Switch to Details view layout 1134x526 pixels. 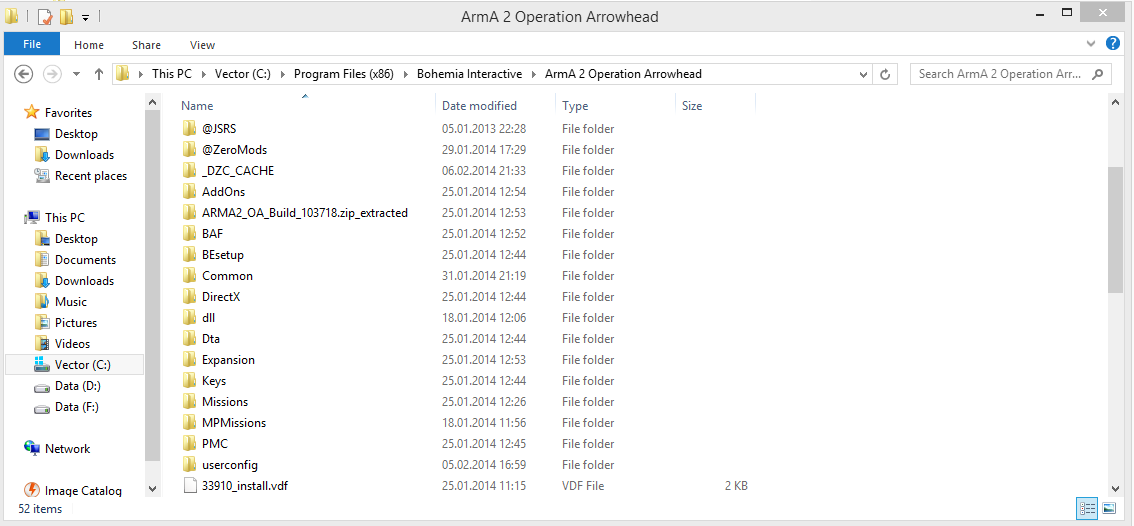point(1087,509)
